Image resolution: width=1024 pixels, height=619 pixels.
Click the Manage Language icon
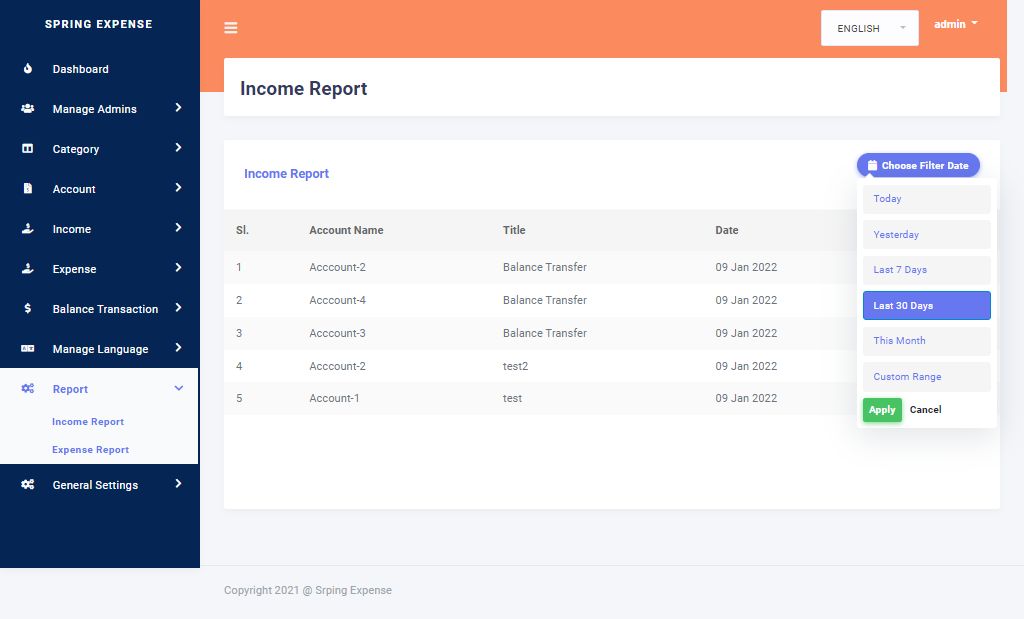pos(28,349)
